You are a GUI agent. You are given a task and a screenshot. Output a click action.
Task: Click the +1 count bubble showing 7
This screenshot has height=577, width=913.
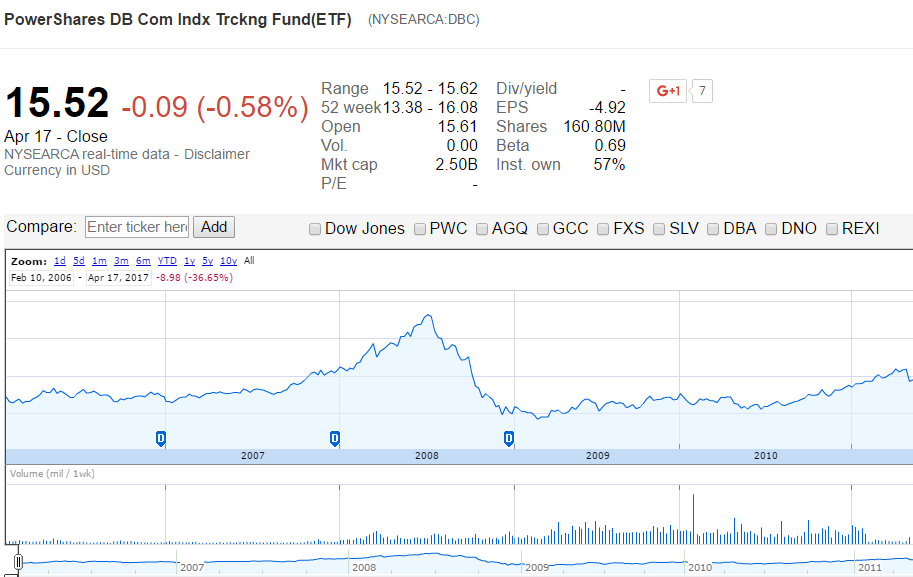pos(703,91)
